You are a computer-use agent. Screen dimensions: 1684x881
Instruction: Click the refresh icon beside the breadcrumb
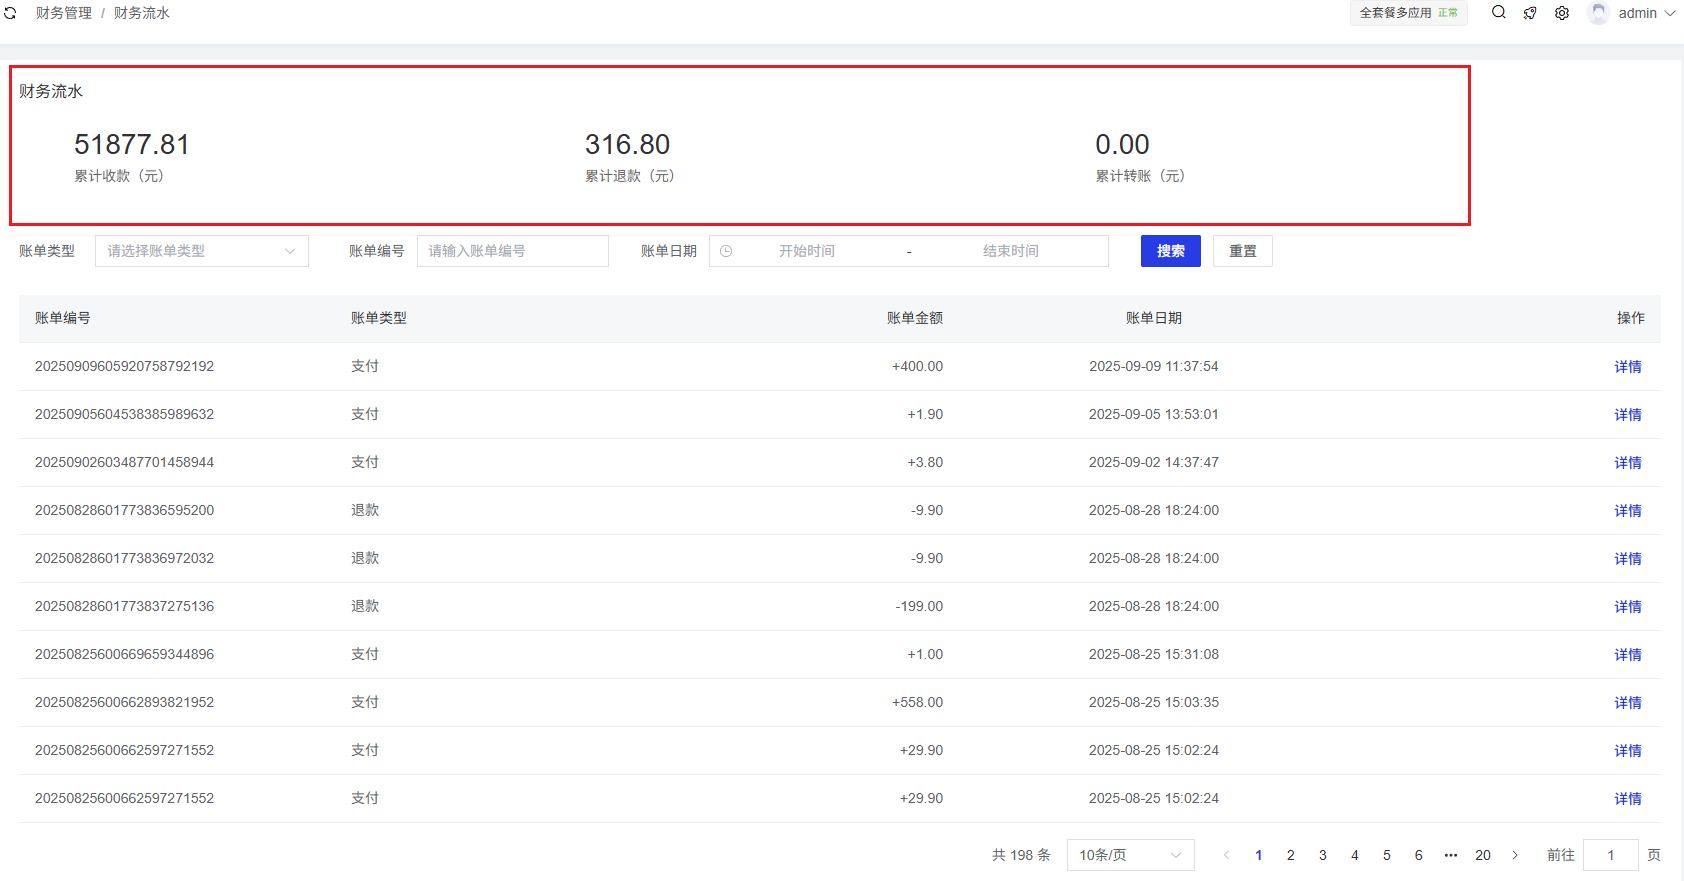coord(10,13)
